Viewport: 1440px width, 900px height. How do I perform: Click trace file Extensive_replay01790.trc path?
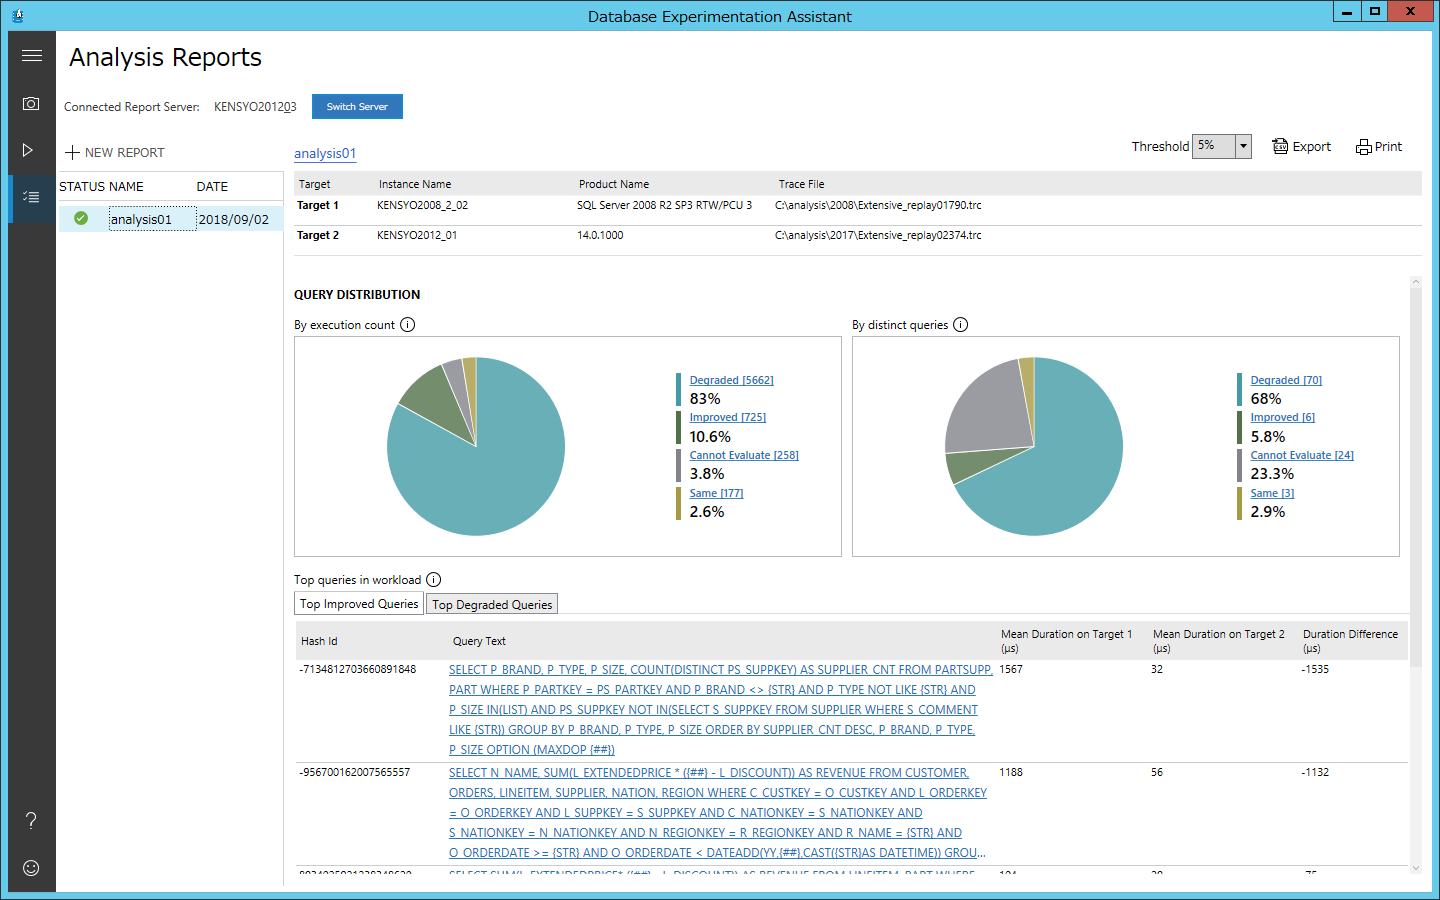click(x=878, y=205)
